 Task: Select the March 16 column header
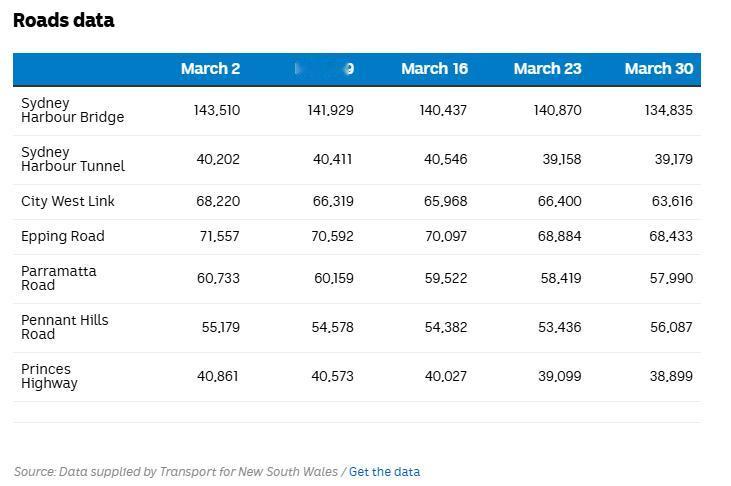(x=434, y=69)
